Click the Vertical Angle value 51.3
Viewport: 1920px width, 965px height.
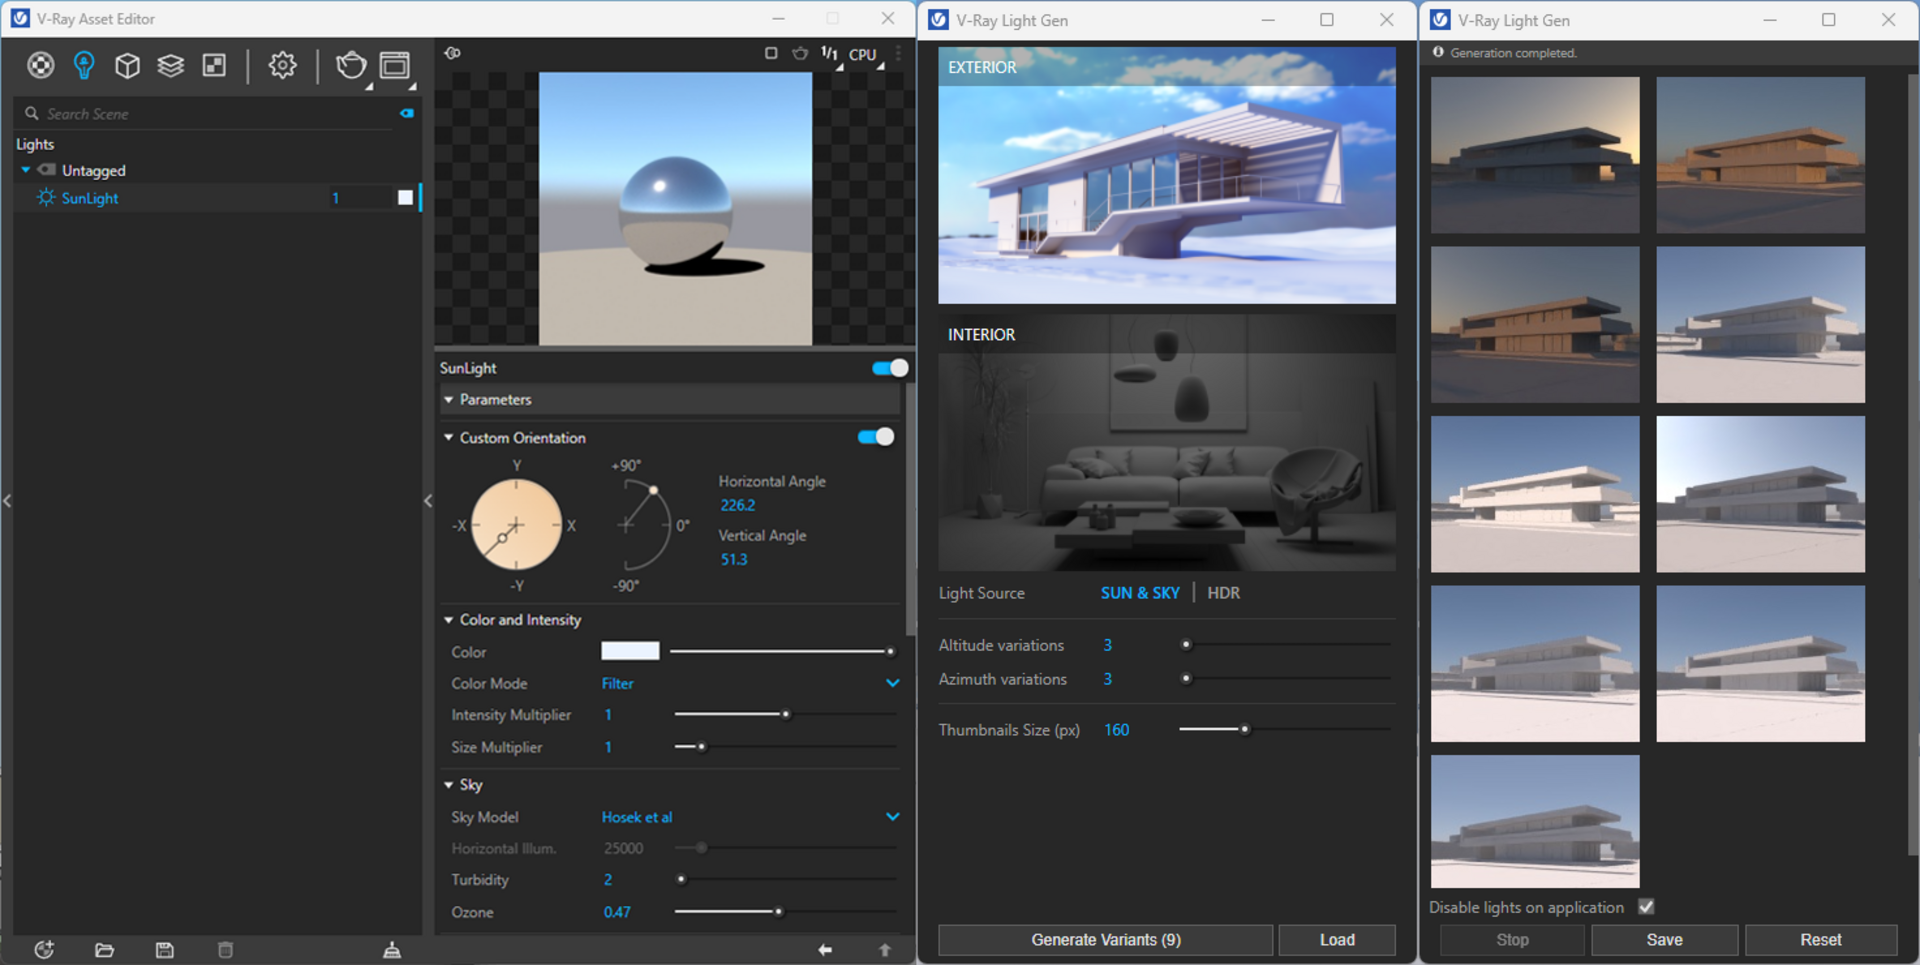pyautogui.click(x=734, y=559)
